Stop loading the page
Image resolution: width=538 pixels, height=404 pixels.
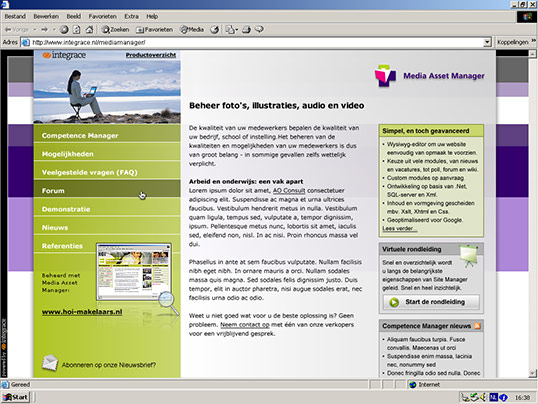[64, 30]
